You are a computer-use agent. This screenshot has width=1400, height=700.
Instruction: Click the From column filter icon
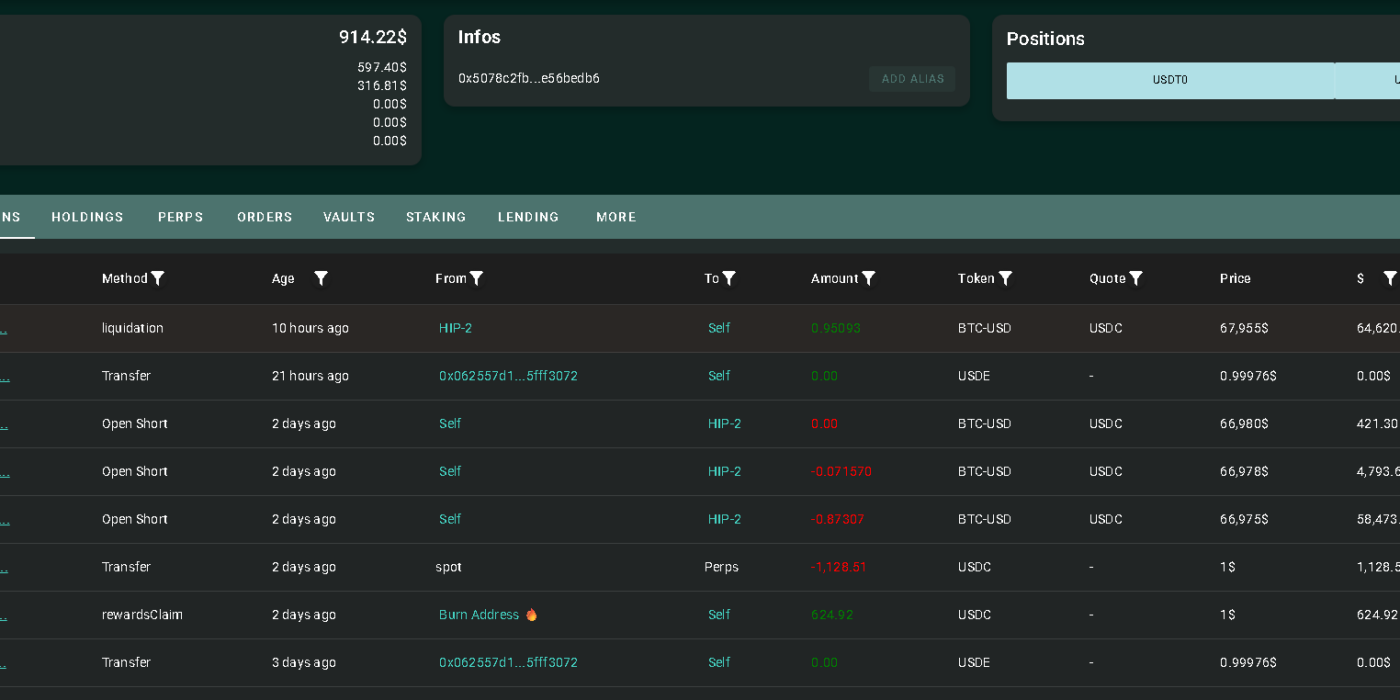[477, 279]
